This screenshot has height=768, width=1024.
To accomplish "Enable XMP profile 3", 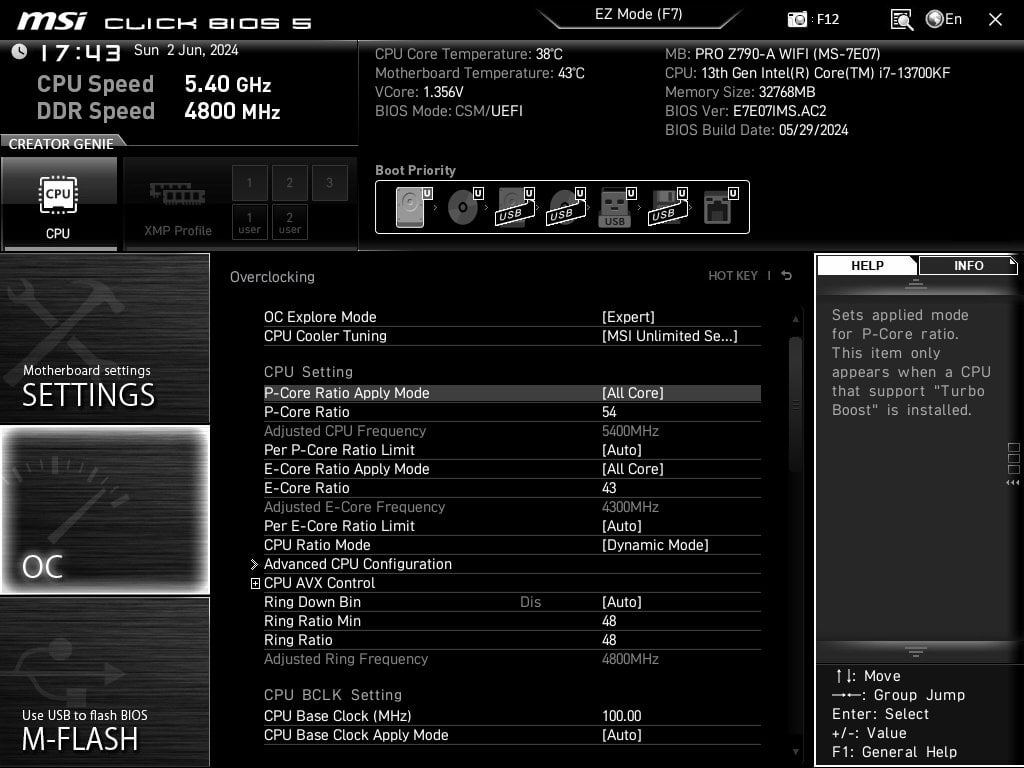I will tap(329, 183).
